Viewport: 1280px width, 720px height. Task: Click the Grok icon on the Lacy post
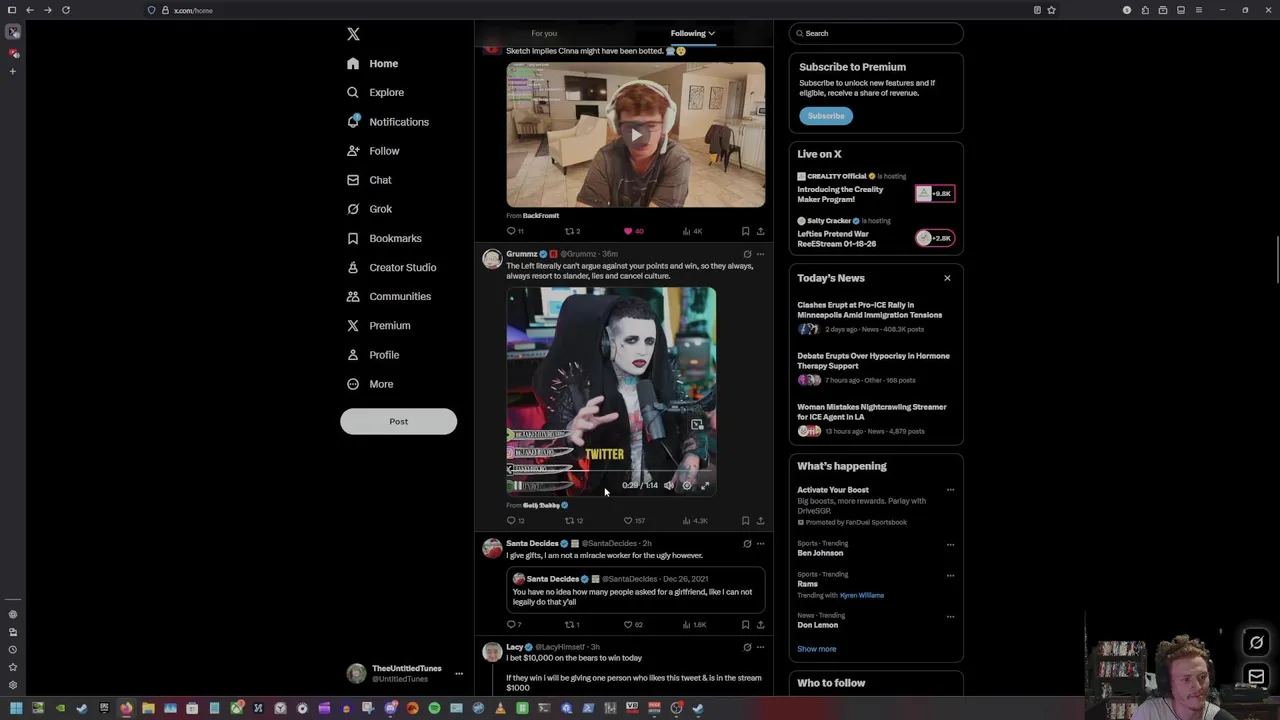click(x=746, y=647)
